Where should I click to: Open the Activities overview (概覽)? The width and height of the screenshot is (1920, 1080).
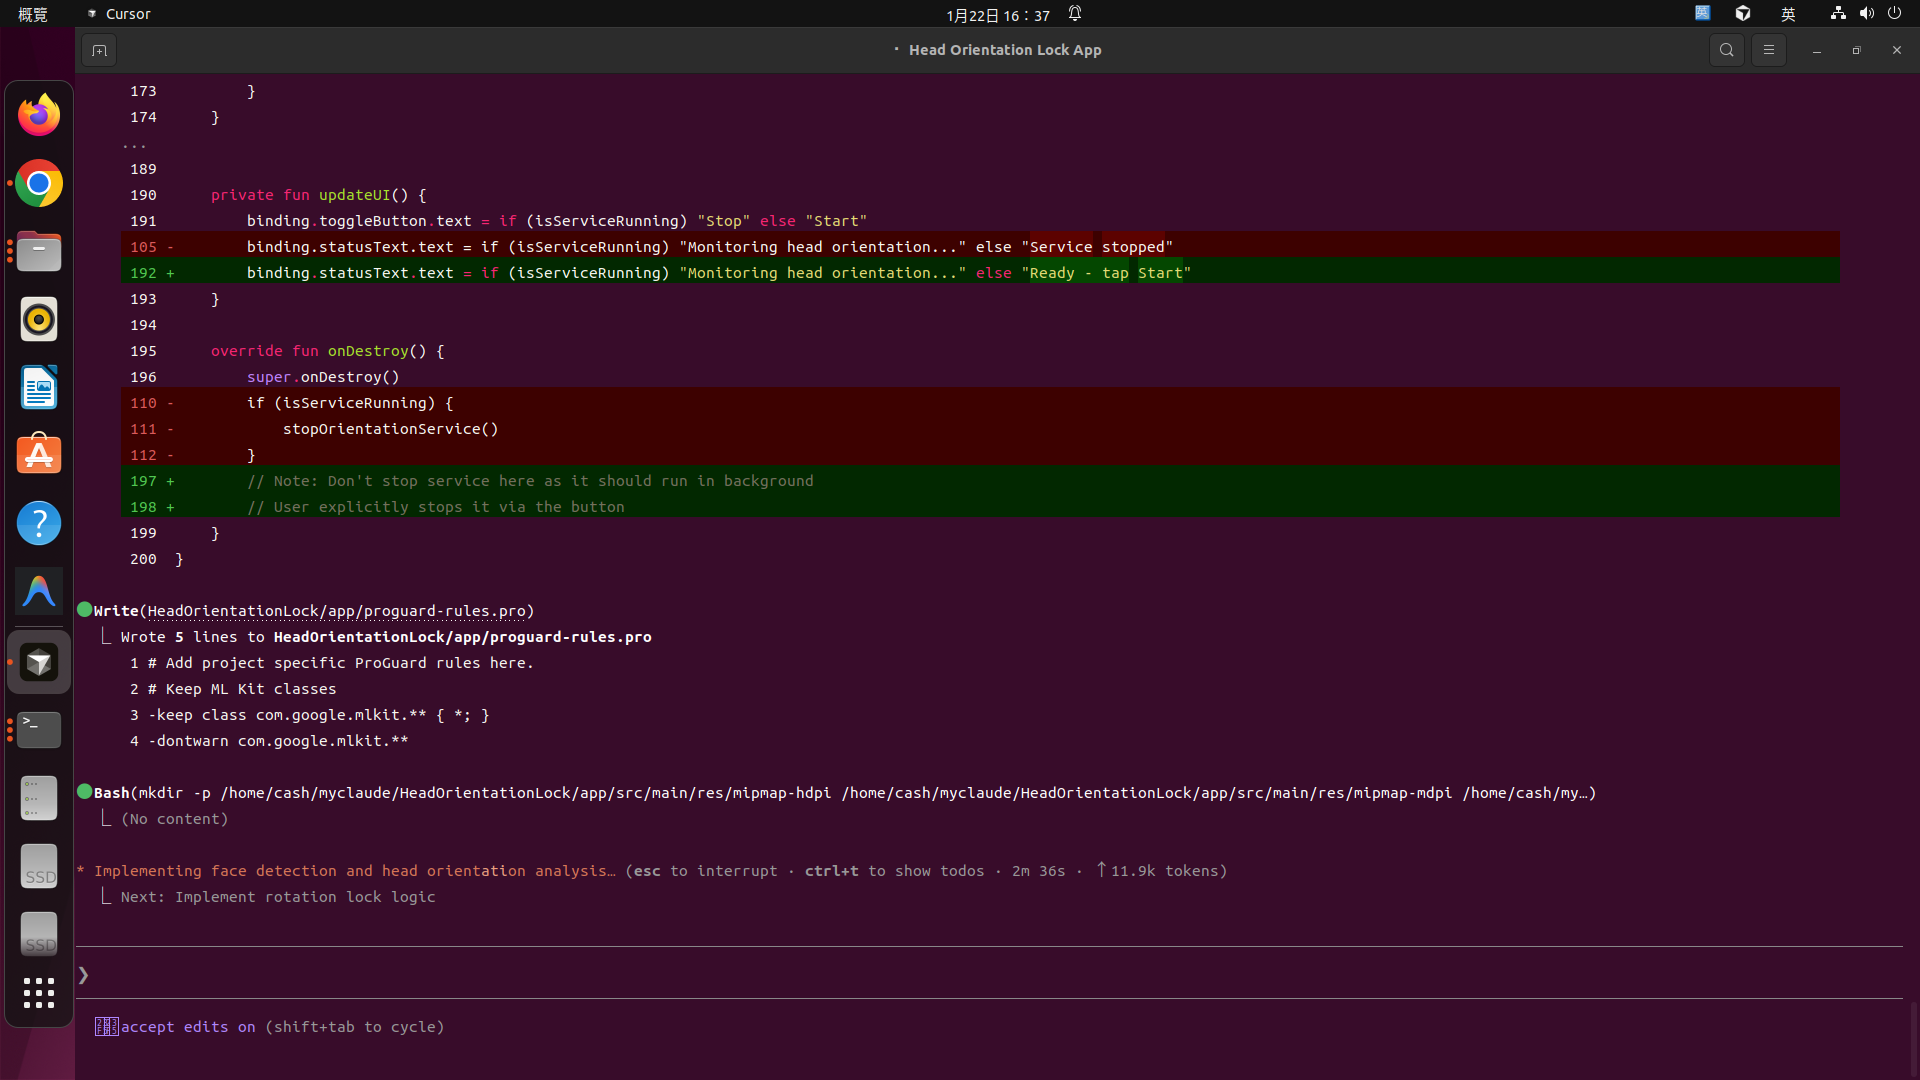point(32,14)
